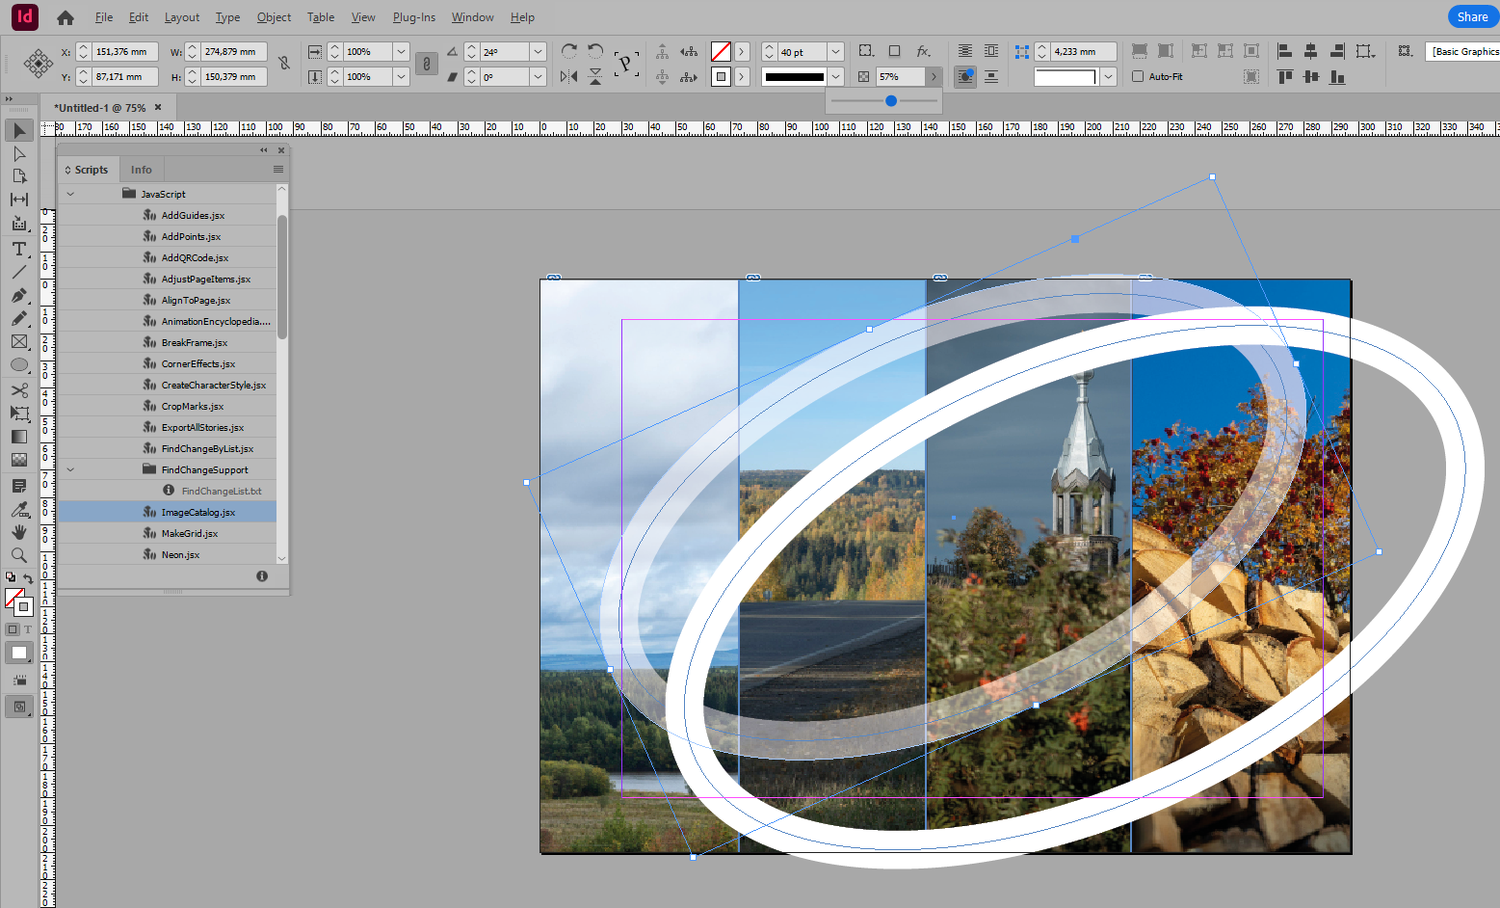Select the Gradient Feather tool

pos(19,460)
